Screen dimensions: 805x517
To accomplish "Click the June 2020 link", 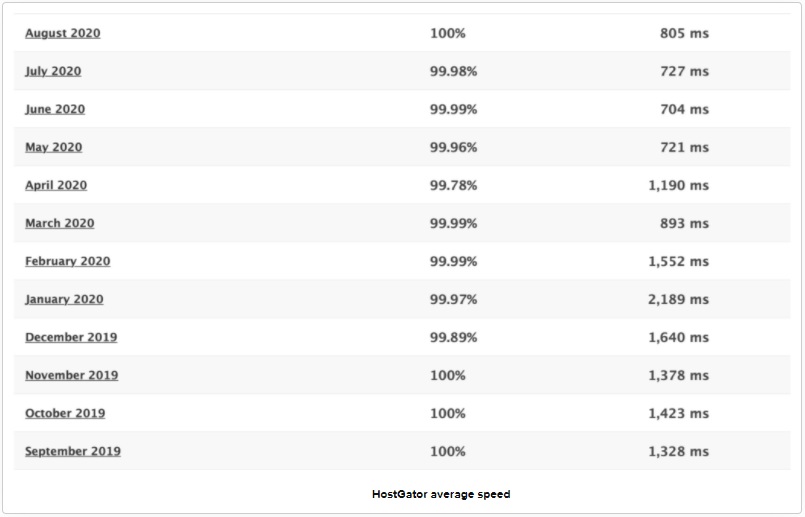I will click(x=55, y=109).
